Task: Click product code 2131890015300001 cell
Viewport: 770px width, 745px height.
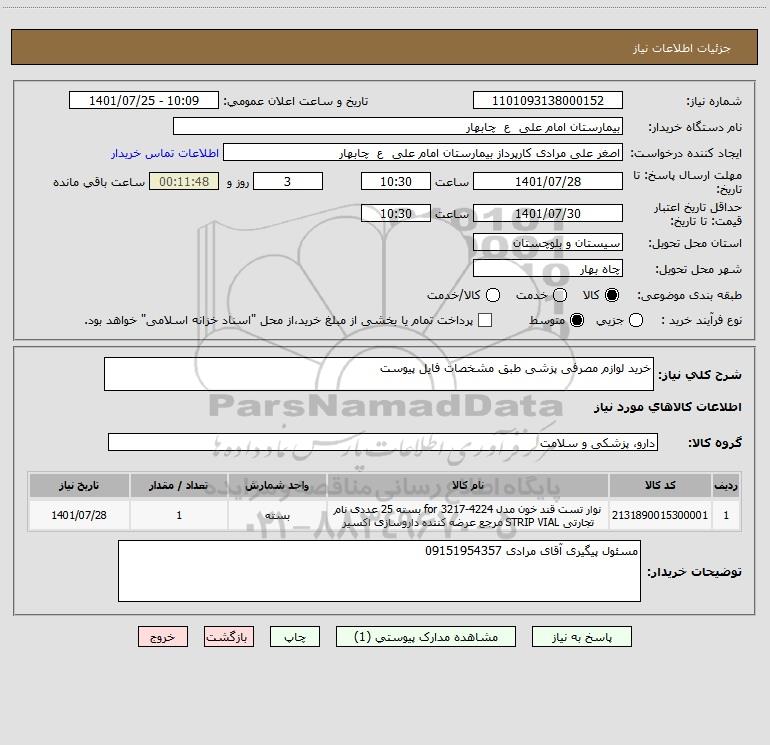Action: (x=660, y=515)
